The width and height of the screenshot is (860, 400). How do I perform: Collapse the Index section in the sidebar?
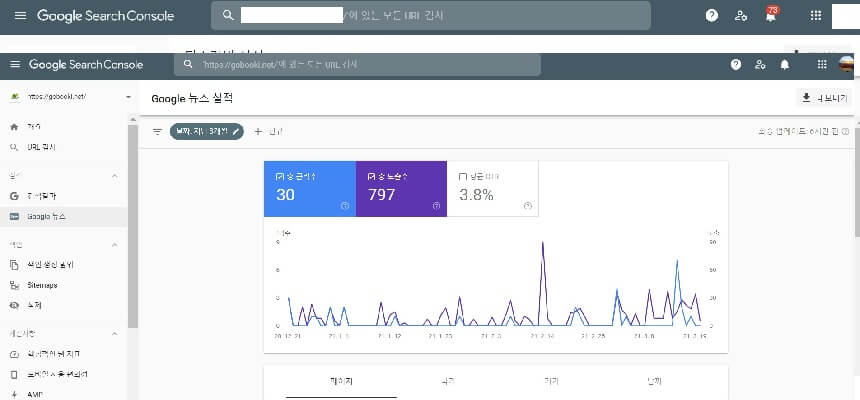tap(115, 245)
